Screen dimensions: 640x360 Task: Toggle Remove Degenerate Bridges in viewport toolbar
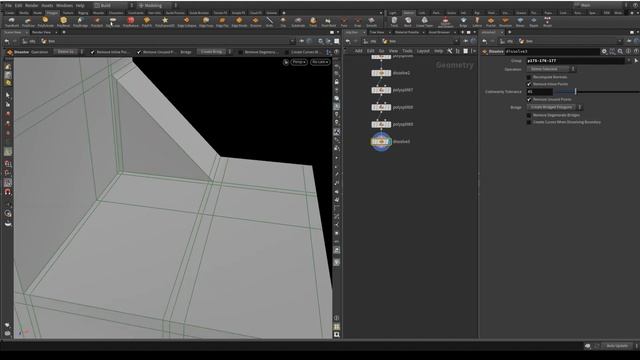tap(240, 52)
